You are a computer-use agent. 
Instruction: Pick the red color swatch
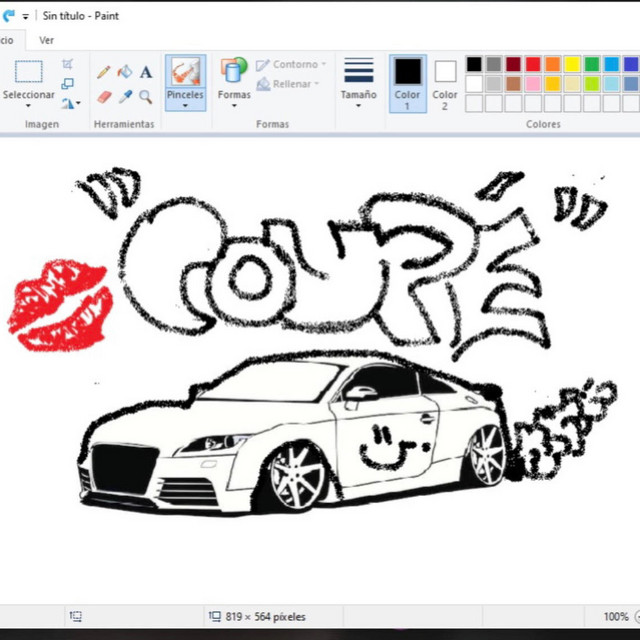pos(533,64)
